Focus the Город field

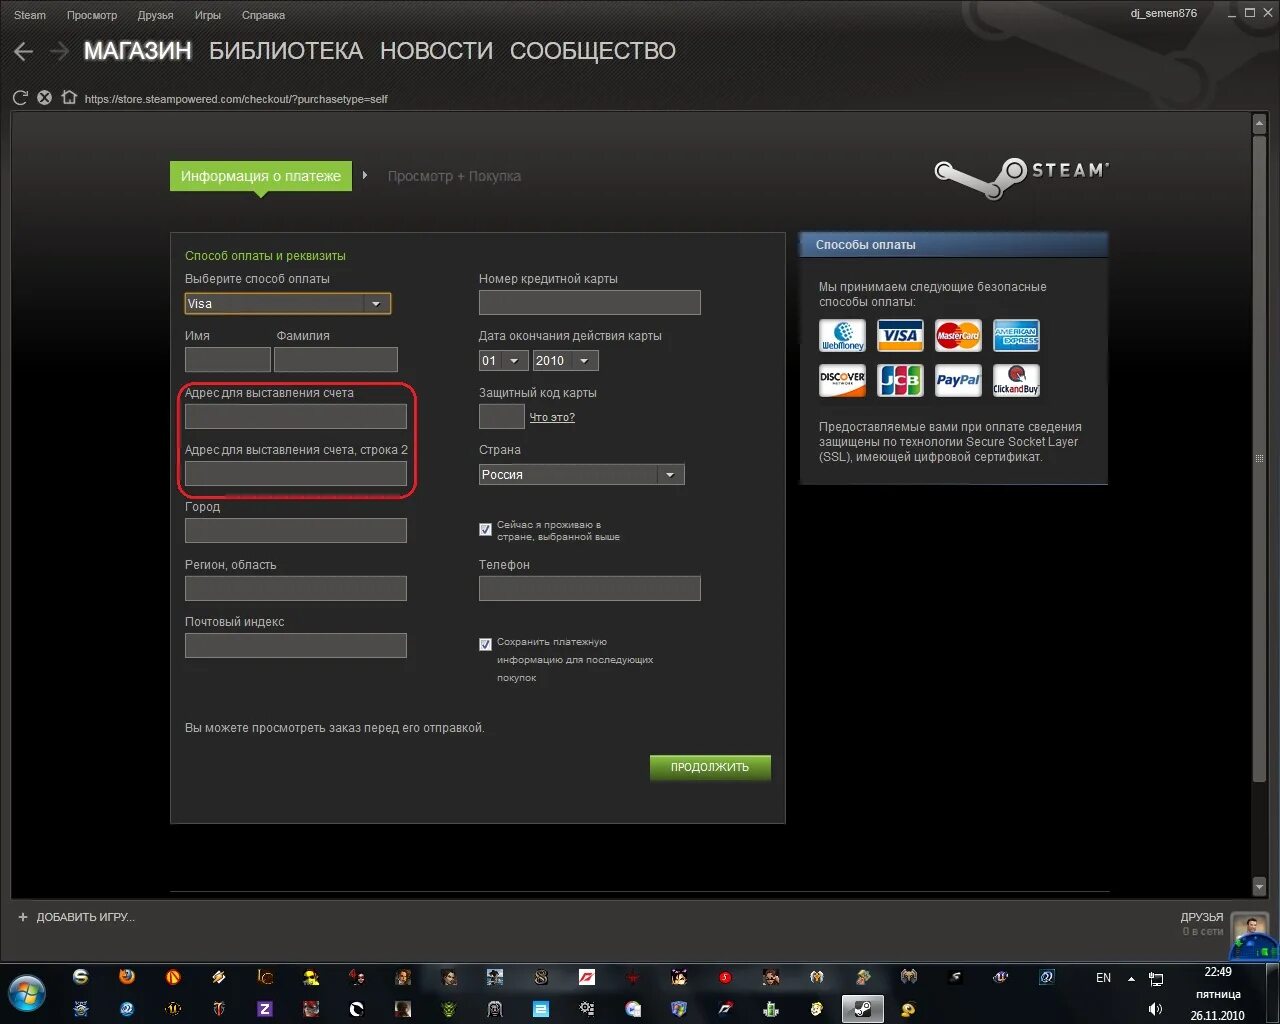[x=296, y=531]
